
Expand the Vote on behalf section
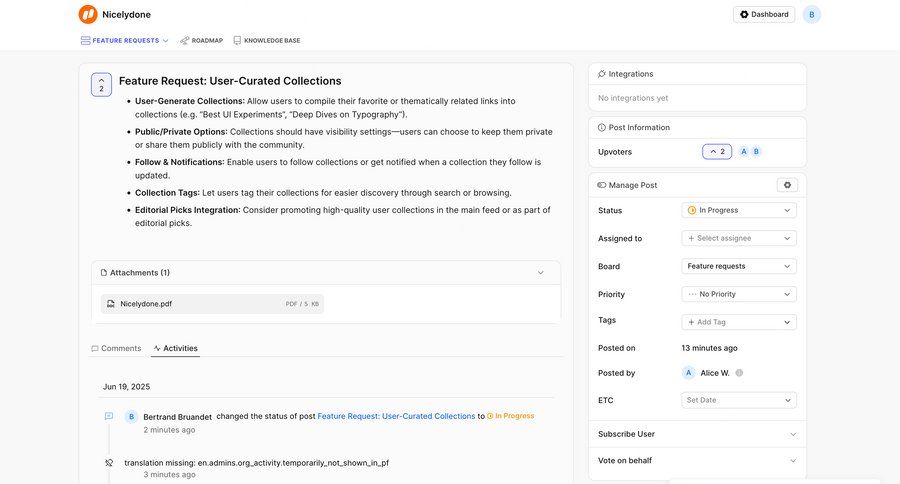pyautogui.click(x=697, y=460)
